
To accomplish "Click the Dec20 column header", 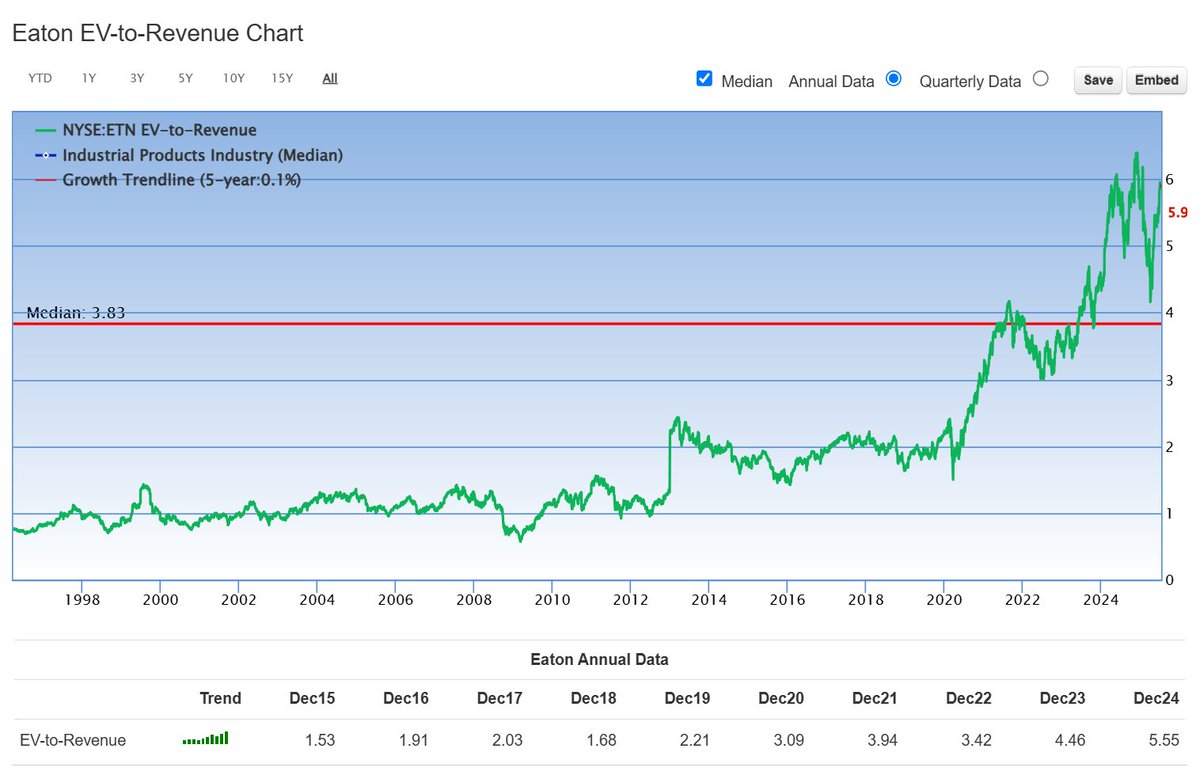I will (x=781, y=698).
